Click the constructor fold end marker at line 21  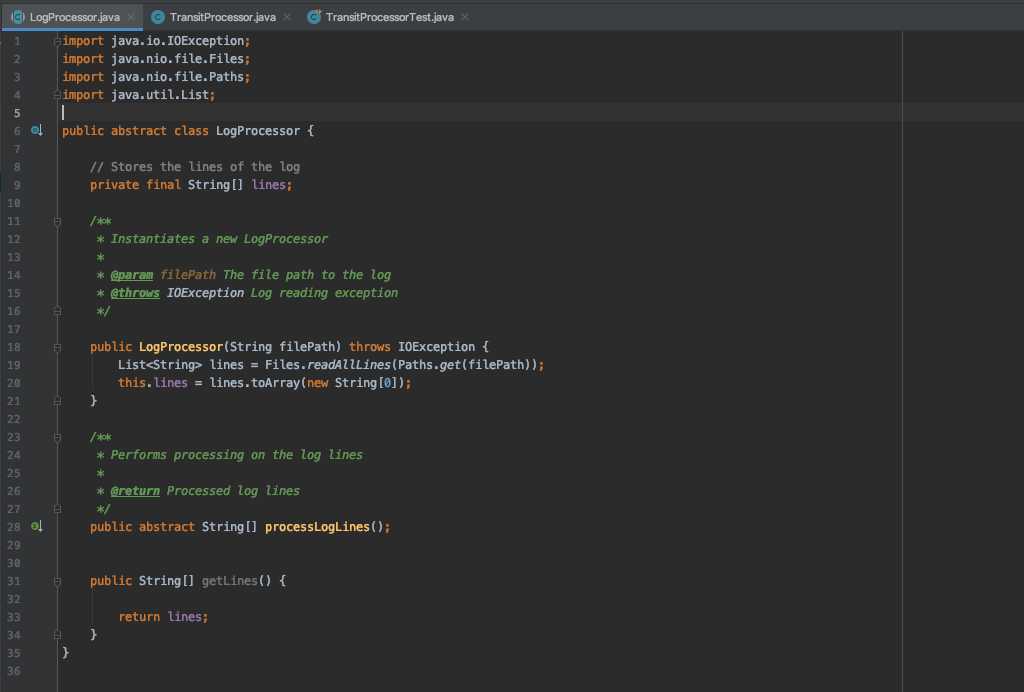(57, 401)
